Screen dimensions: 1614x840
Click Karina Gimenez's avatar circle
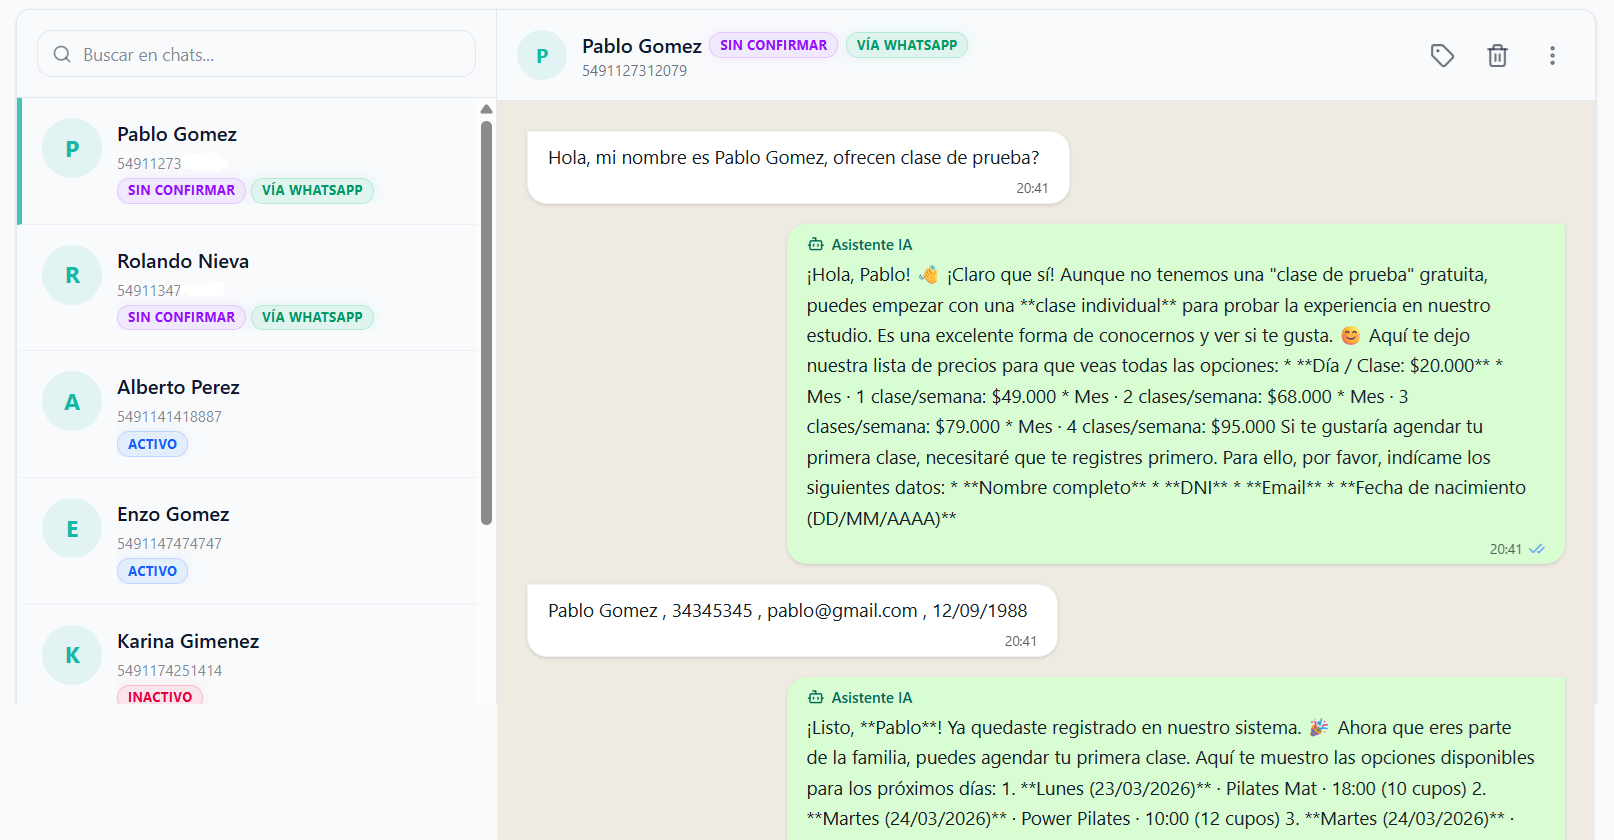point(72,655)
